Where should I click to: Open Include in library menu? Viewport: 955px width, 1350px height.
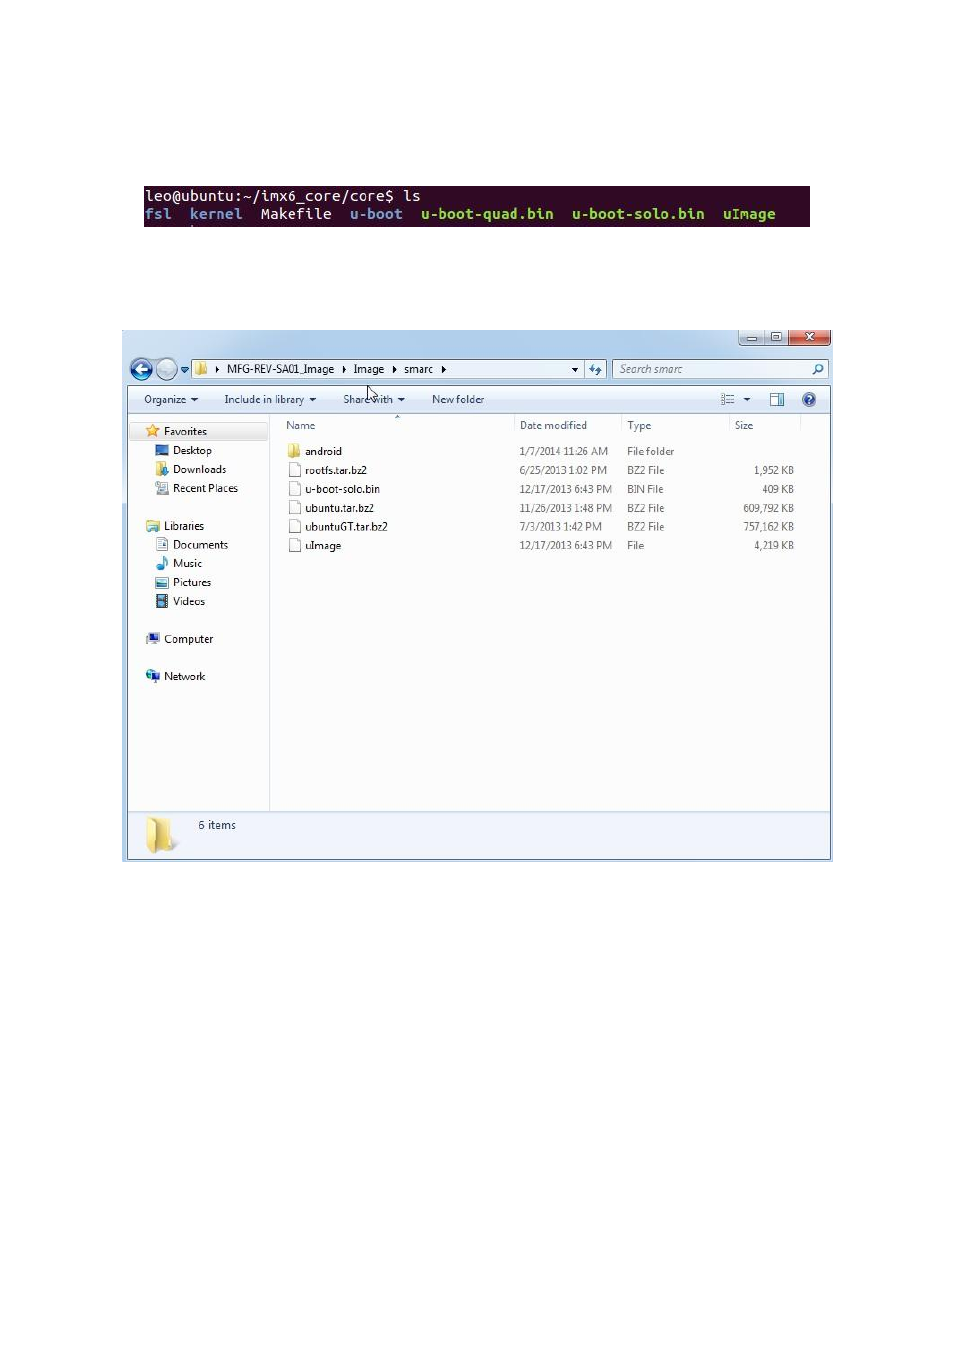coord(270,399)
